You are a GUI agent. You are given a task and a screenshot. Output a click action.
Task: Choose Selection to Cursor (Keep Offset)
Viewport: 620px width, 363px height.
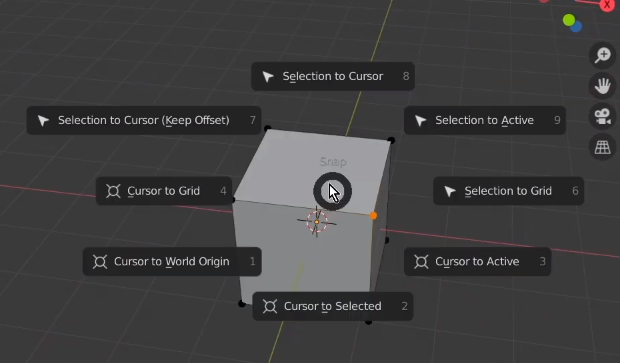click(144, 120)
